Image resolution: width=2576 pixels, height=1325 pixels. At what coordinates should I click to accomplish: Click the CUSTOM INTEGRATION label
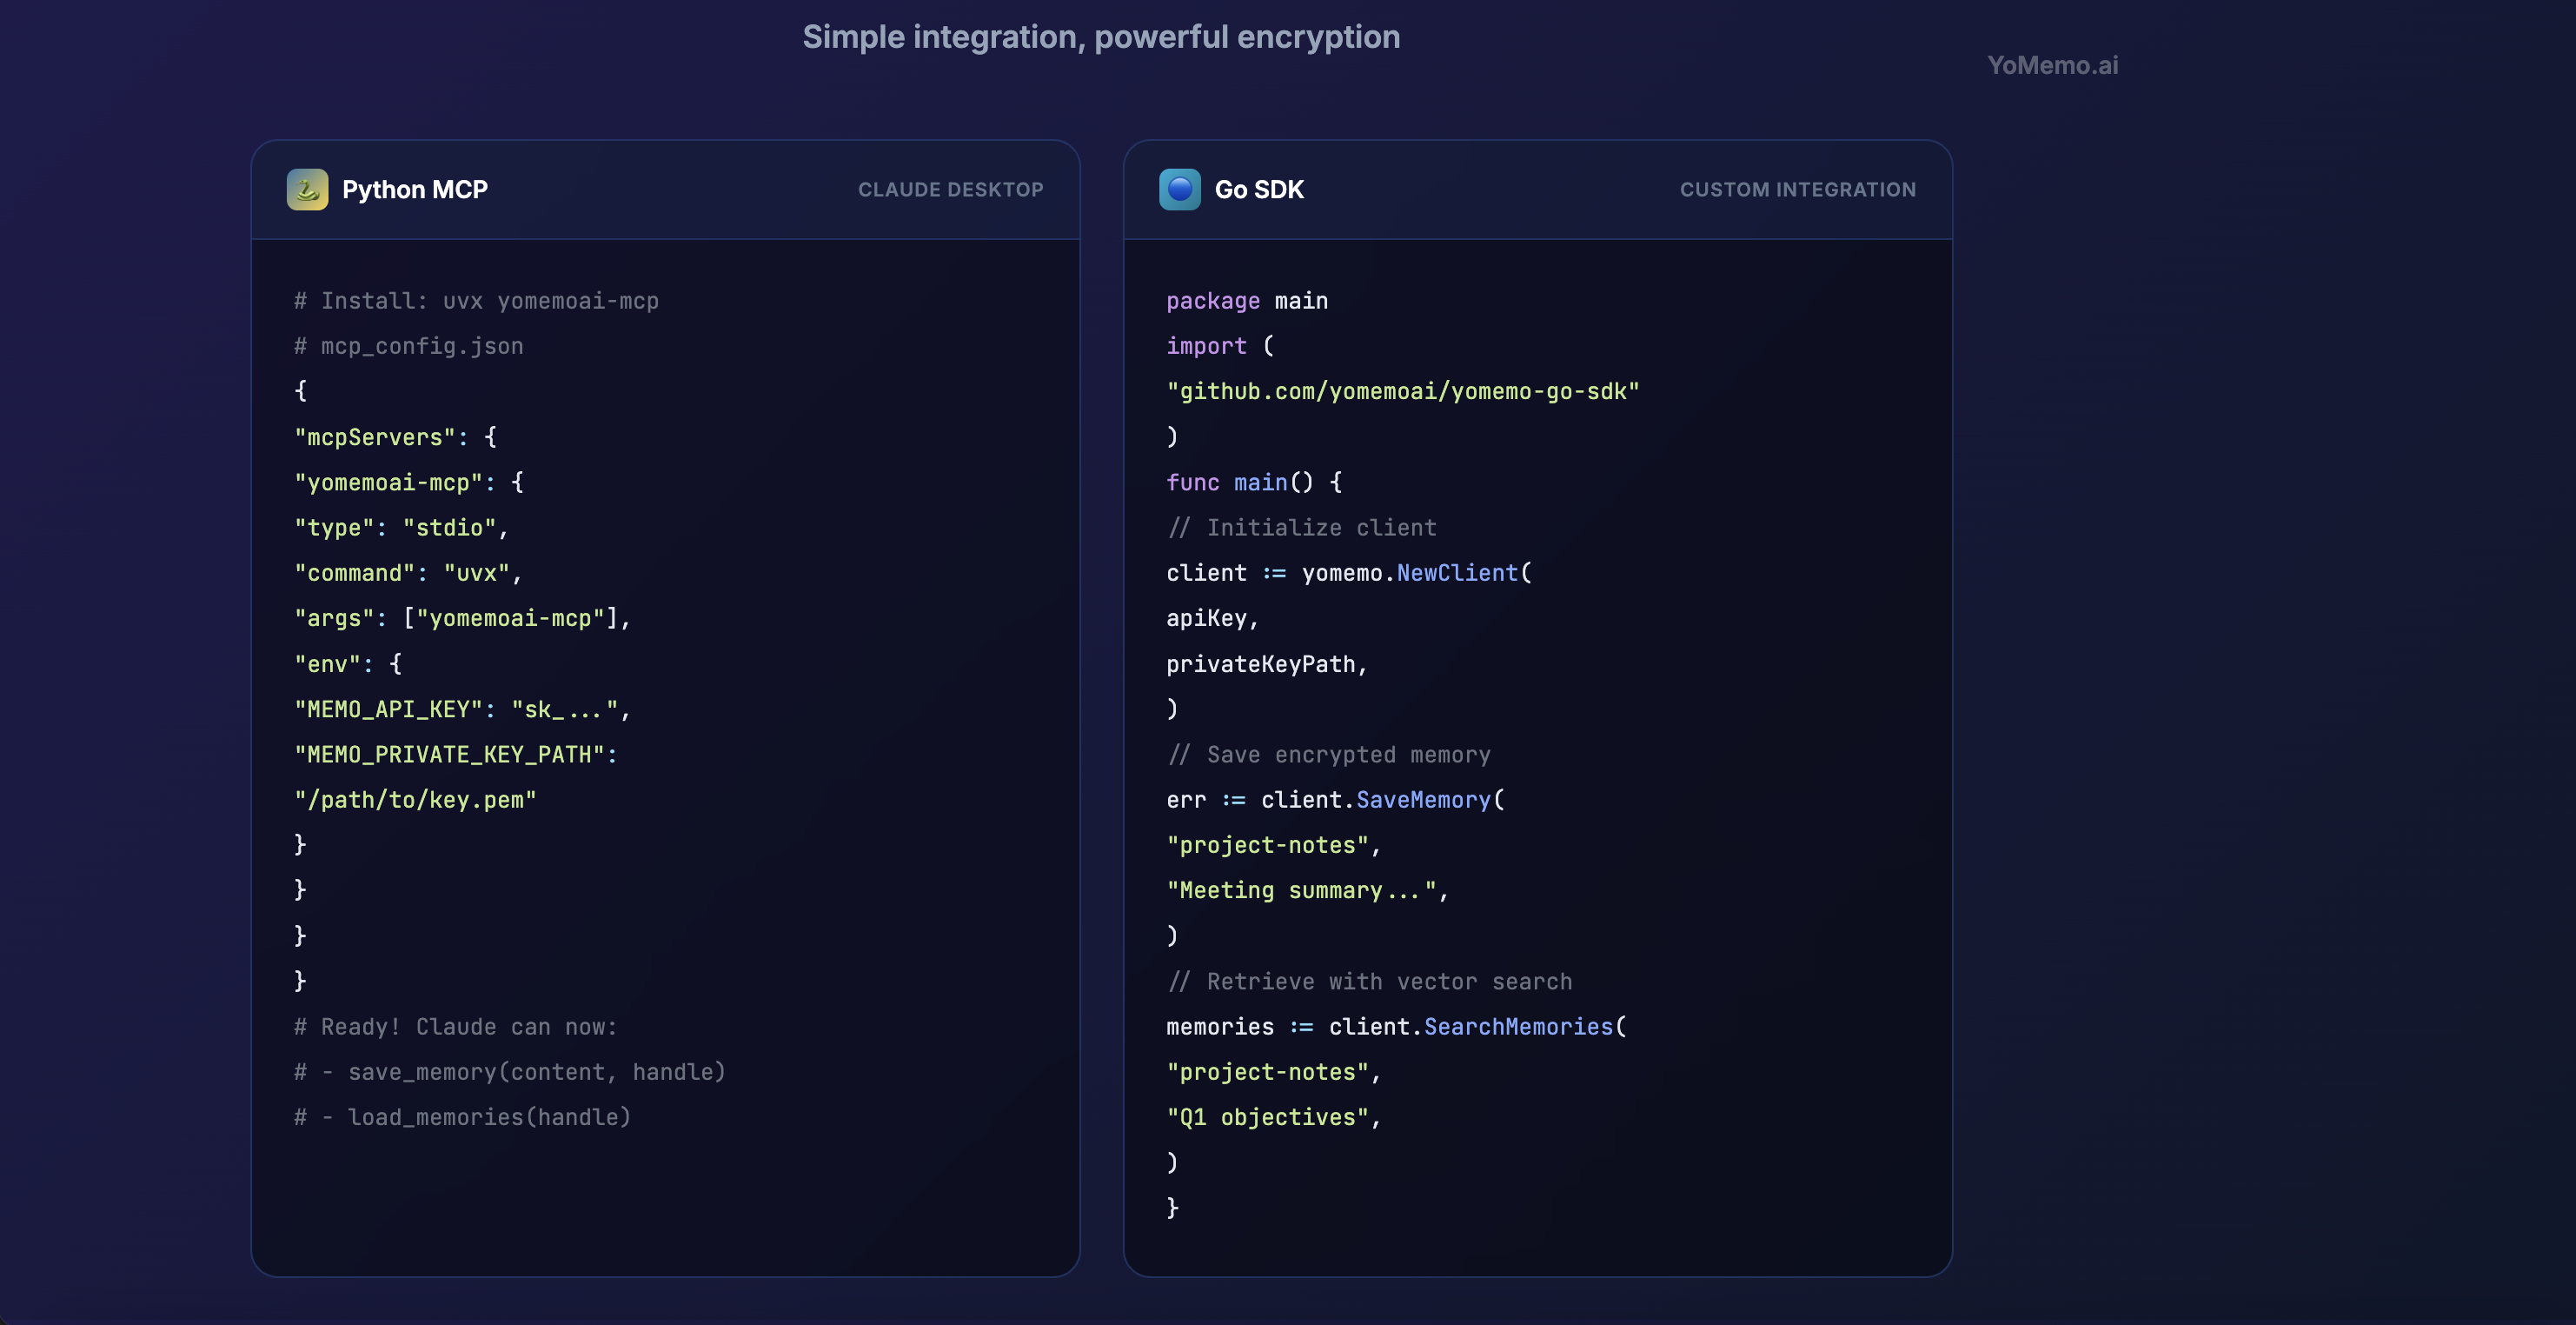click(1797, 189)
